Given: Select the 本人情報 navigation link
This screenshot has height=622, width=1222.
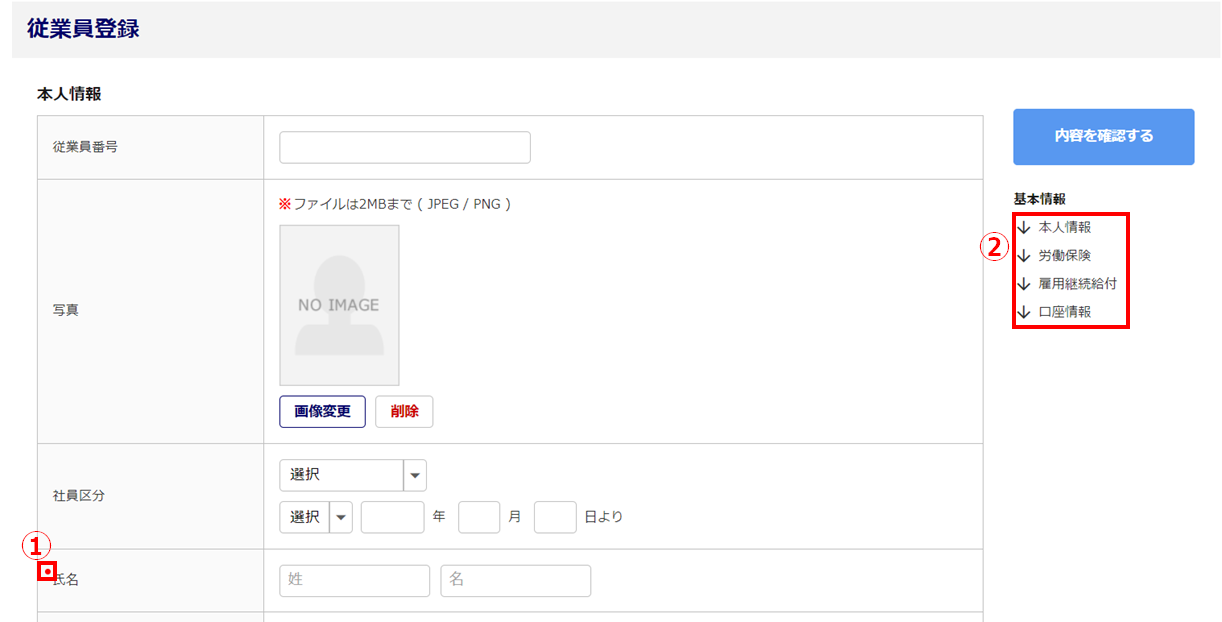Looking at the screenshot, I should point(1064,228).
